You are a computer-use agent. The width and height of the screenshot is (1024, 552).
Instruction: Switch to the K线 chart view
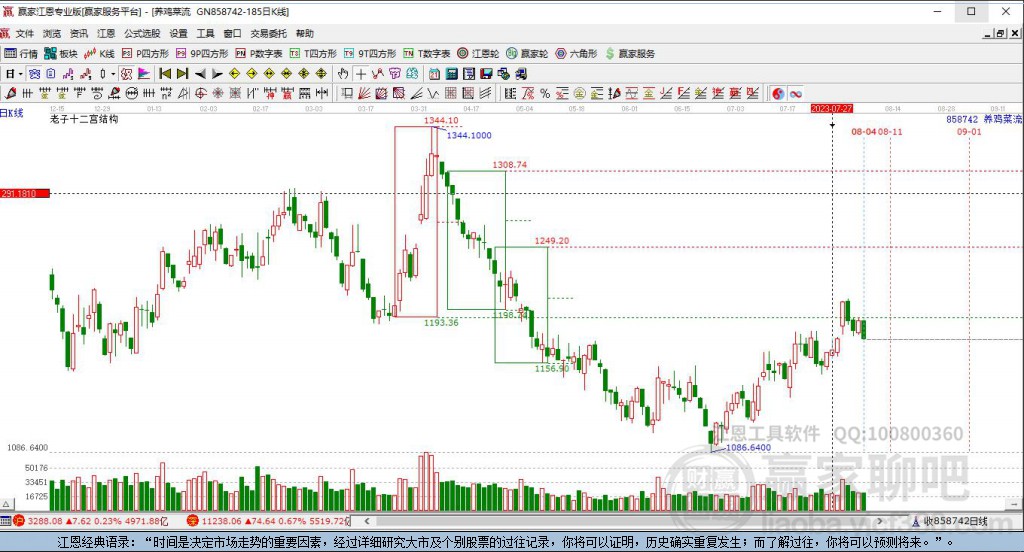[99, 54]
